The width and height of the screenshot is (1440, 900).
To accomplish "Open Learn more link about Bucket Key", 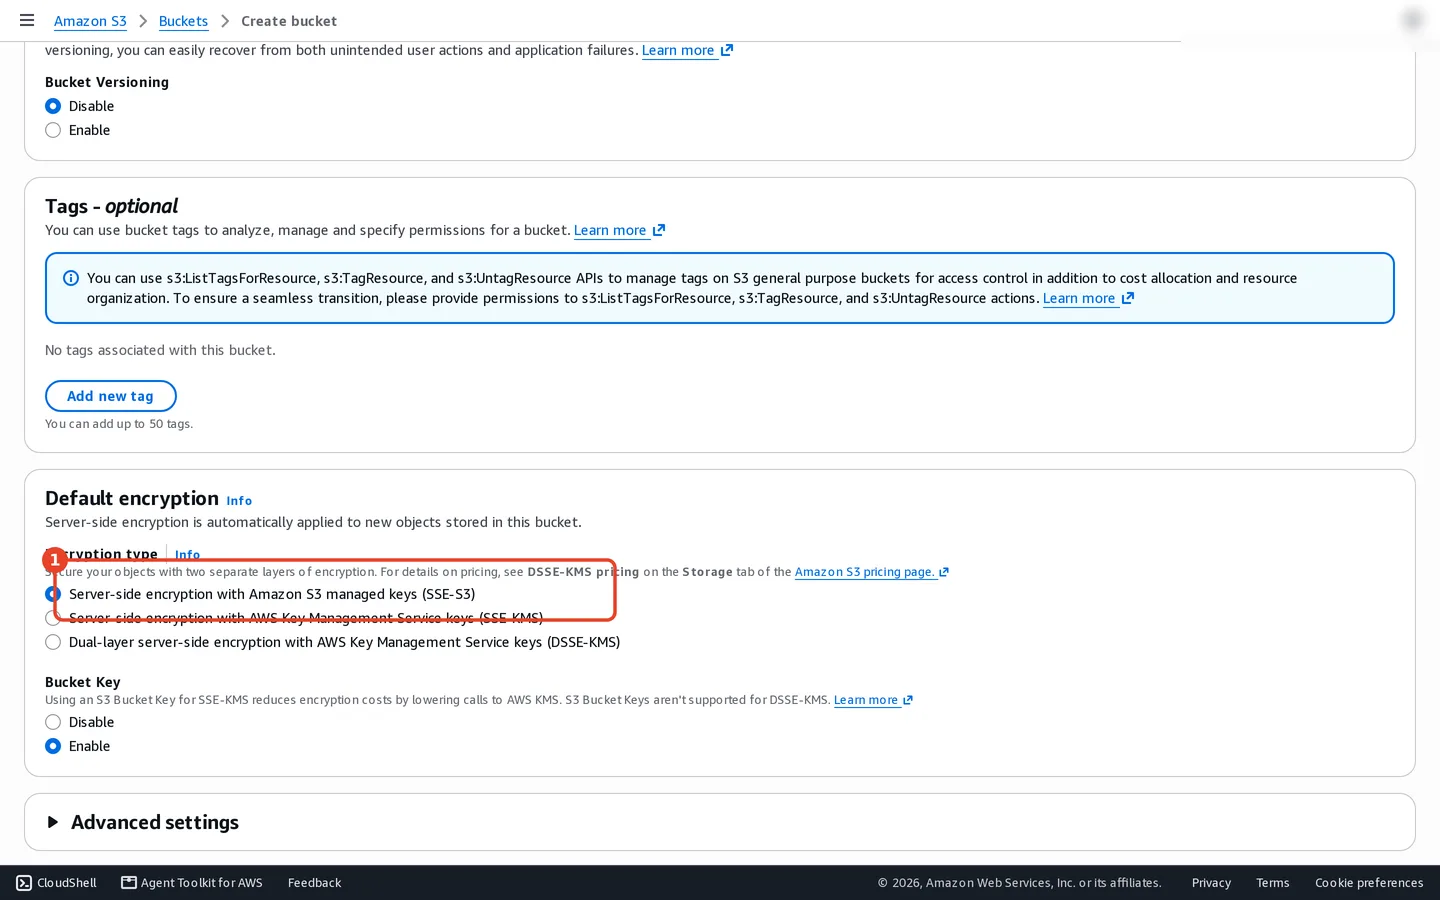I will 873,700.
